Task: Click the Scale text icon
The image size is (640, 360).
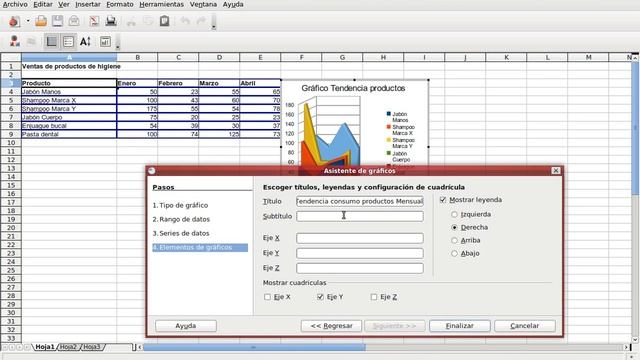Action: pyautogui.click(x=85, y=41)
